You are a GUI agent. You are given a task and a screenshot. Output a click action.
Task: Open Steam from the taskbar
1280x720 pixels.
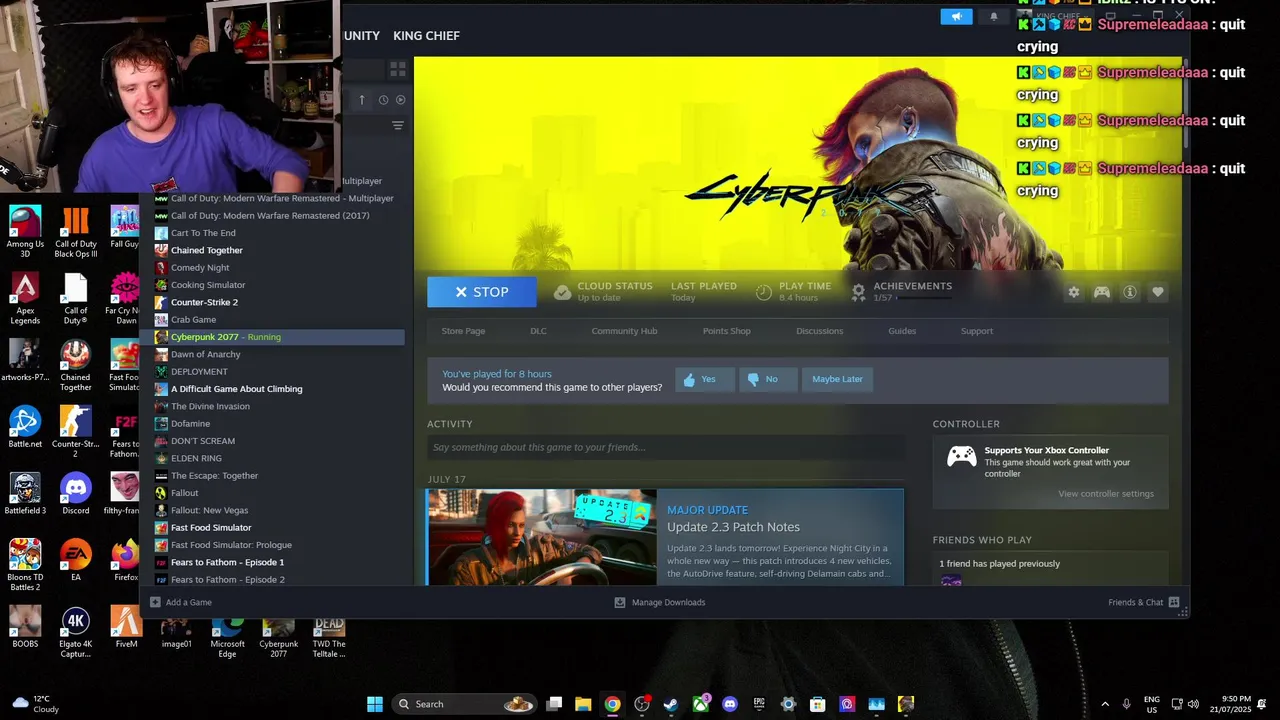(671, 704)
